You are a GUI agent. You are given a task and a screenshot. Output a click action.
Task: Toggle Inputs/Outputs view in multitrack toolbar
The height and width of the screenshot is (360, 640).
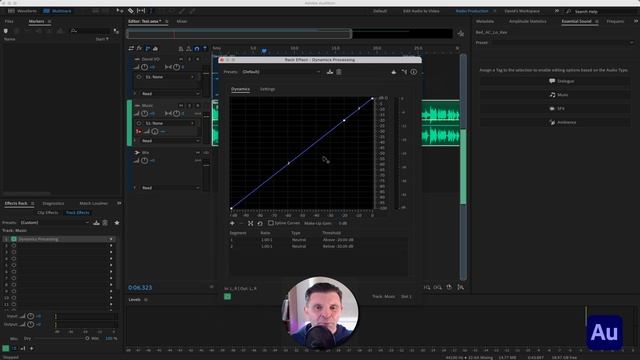pos(131,48)
